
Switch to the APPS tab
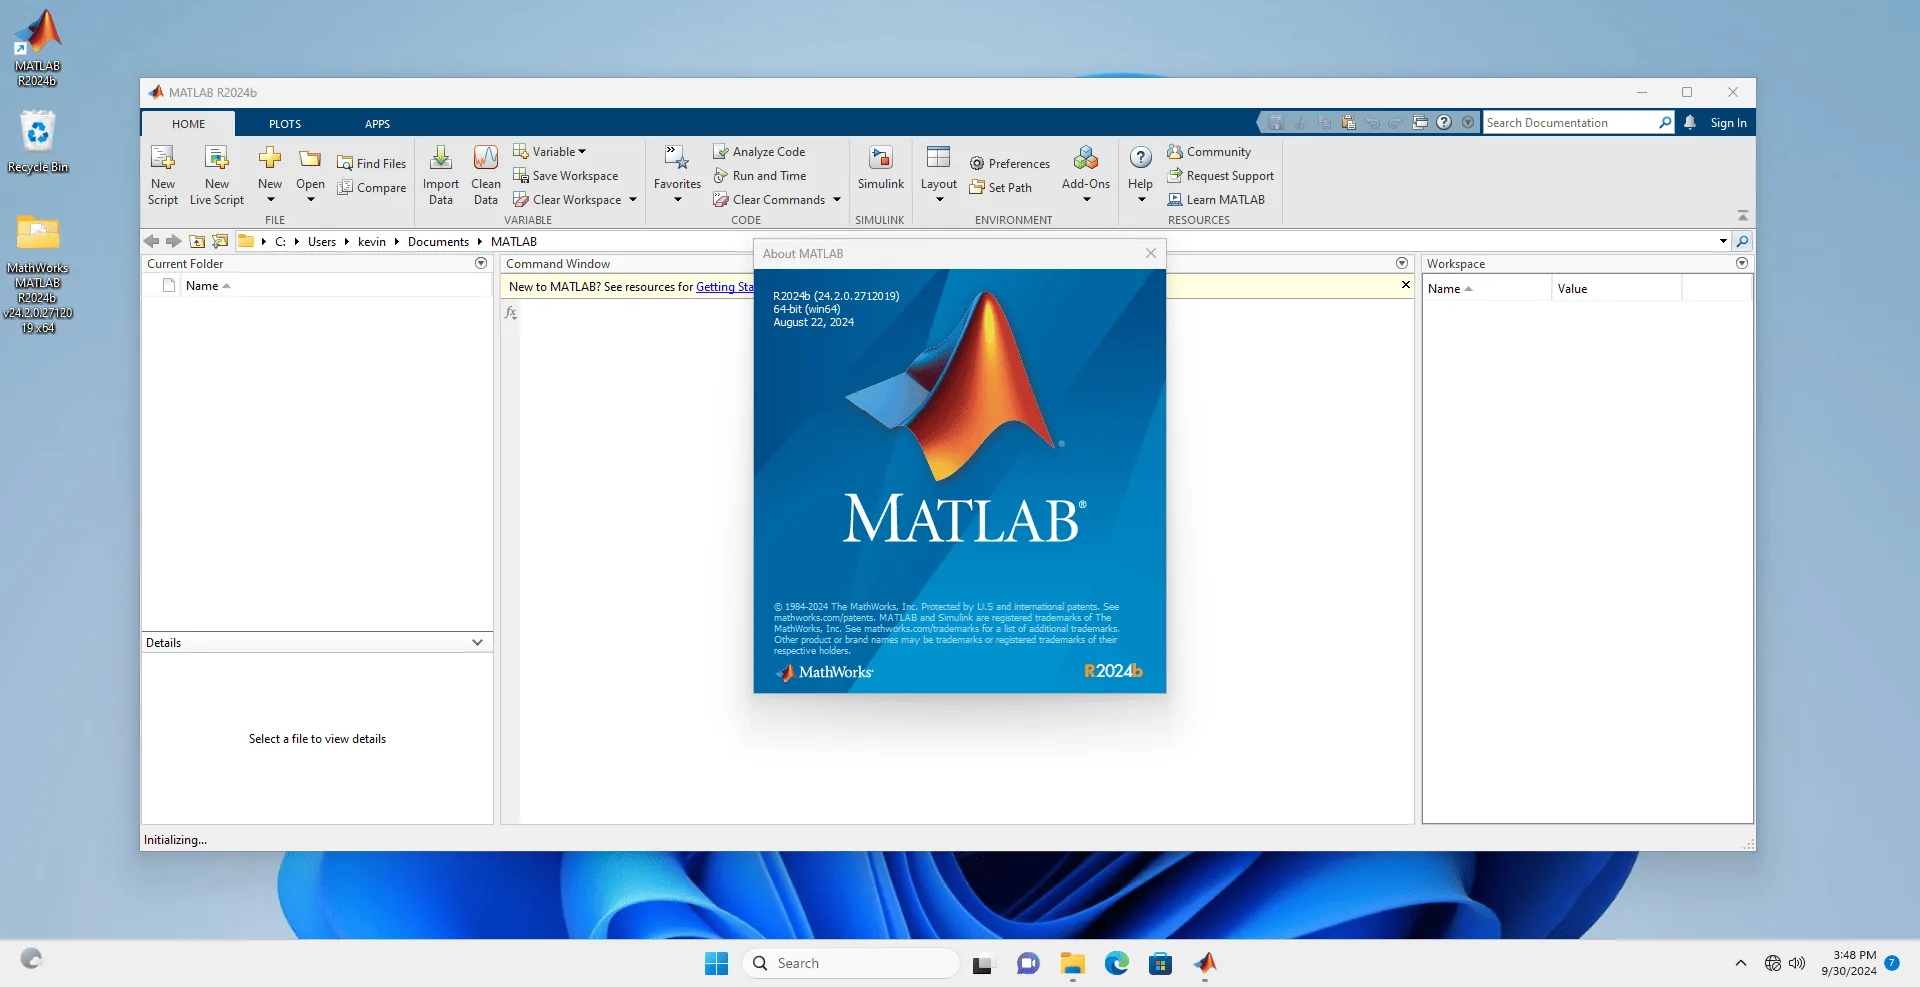pyautogui.click(x=377, y=124)
